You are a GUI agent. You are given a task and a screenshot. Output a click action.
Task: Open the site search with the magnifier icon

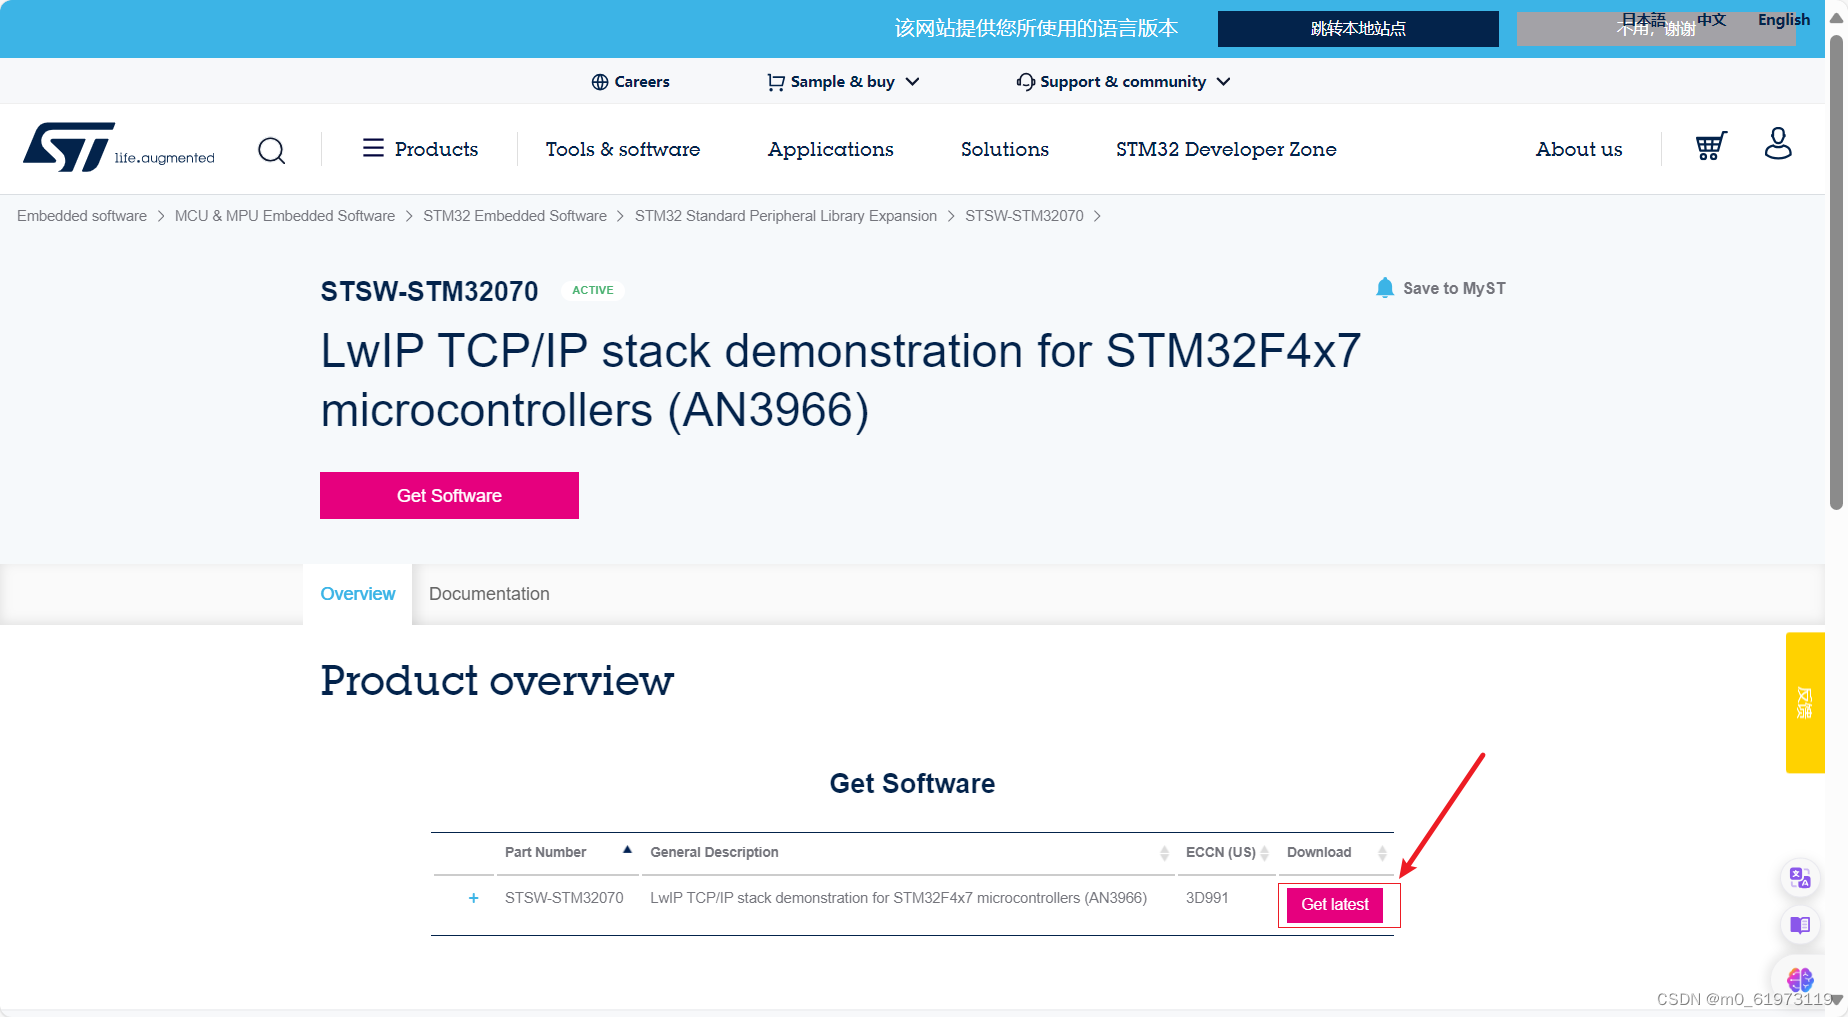(271, 150)
